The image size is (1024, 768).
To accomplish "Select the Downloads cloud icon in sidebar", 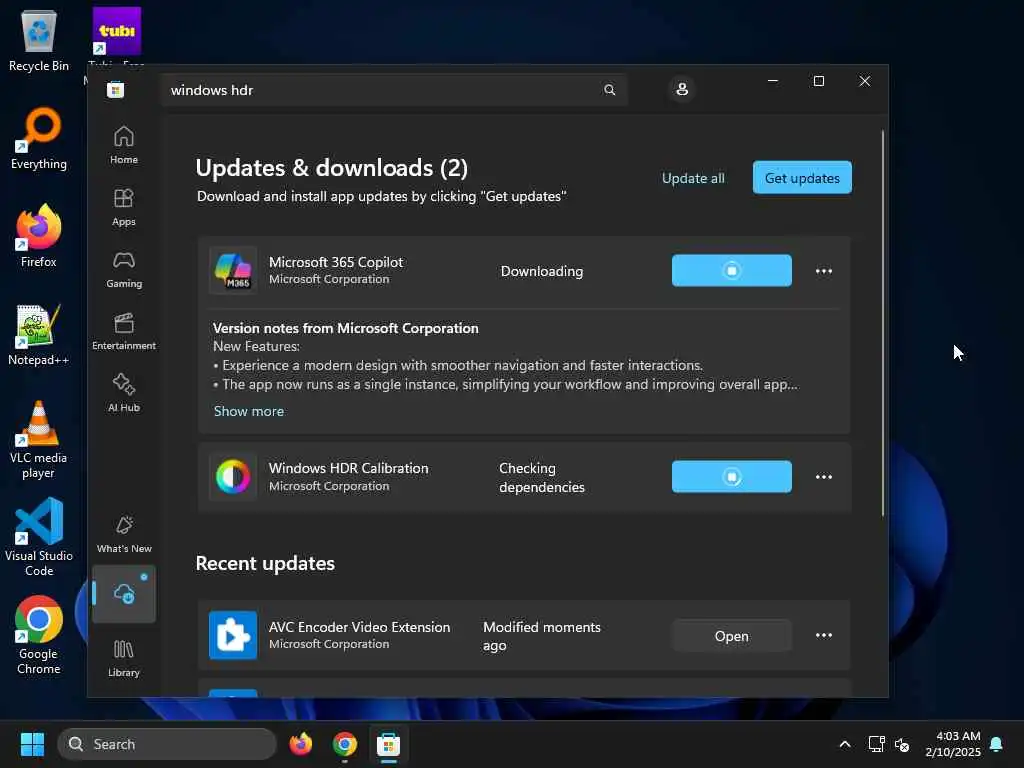I will coord(123,594).
